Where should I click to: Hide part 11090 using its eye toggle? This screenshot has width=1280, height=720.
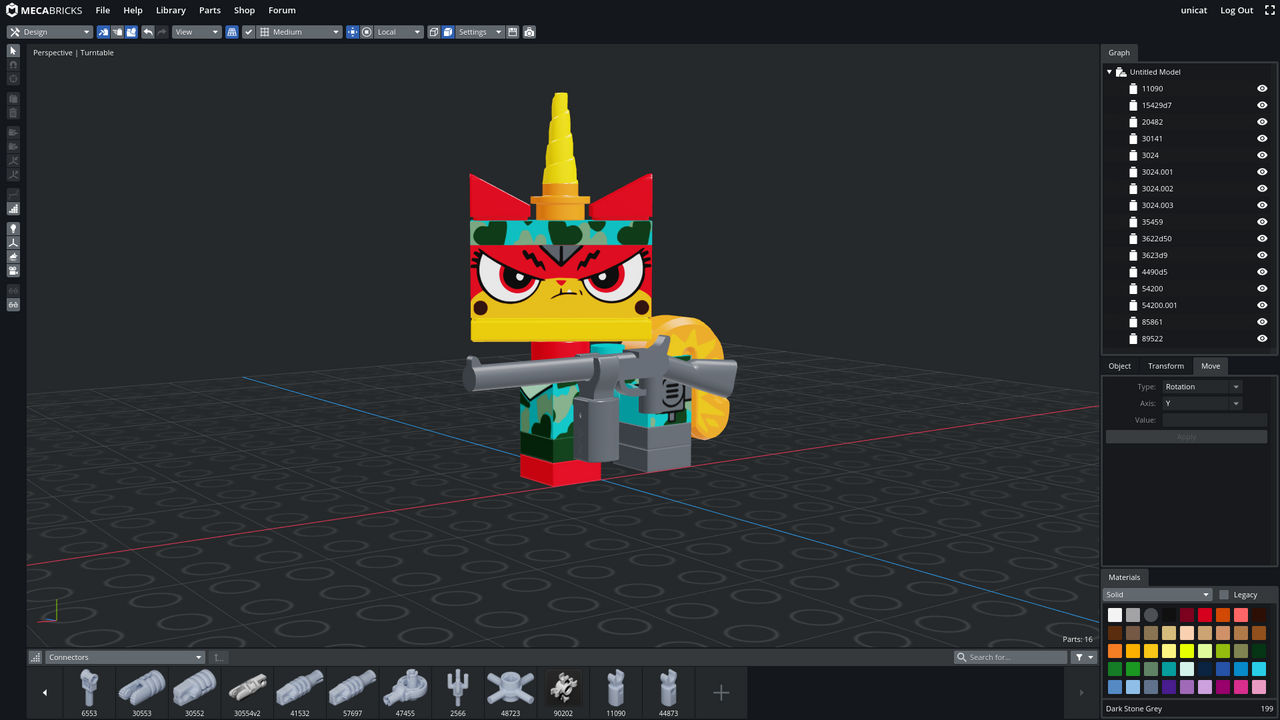[1262, 88]
